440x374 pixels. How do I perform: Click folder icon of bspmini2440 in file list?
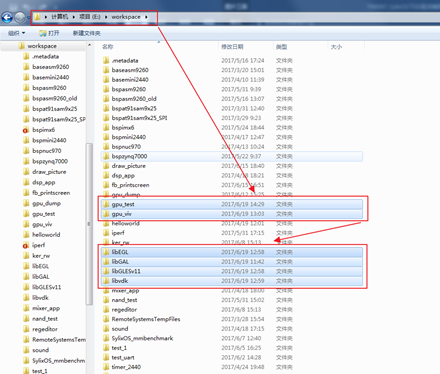pos(106,137)
